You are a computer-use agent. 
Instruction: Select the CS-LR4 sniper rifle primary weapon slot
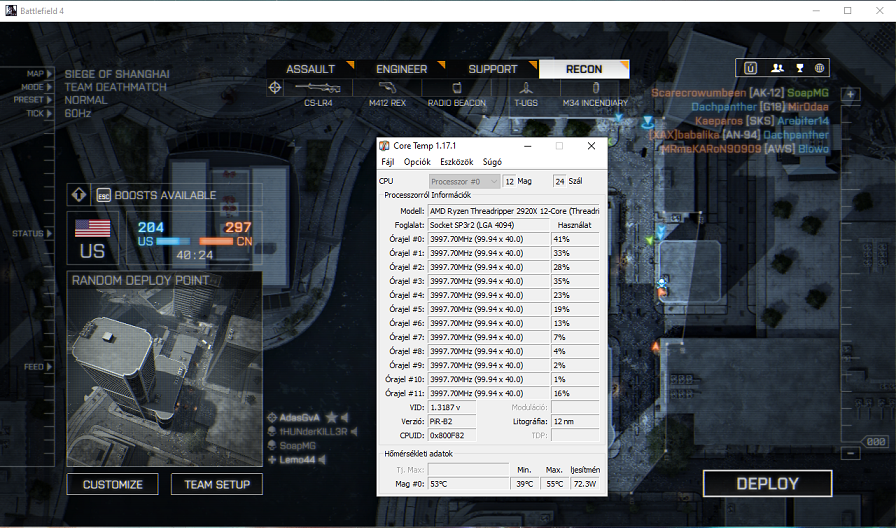318,94
